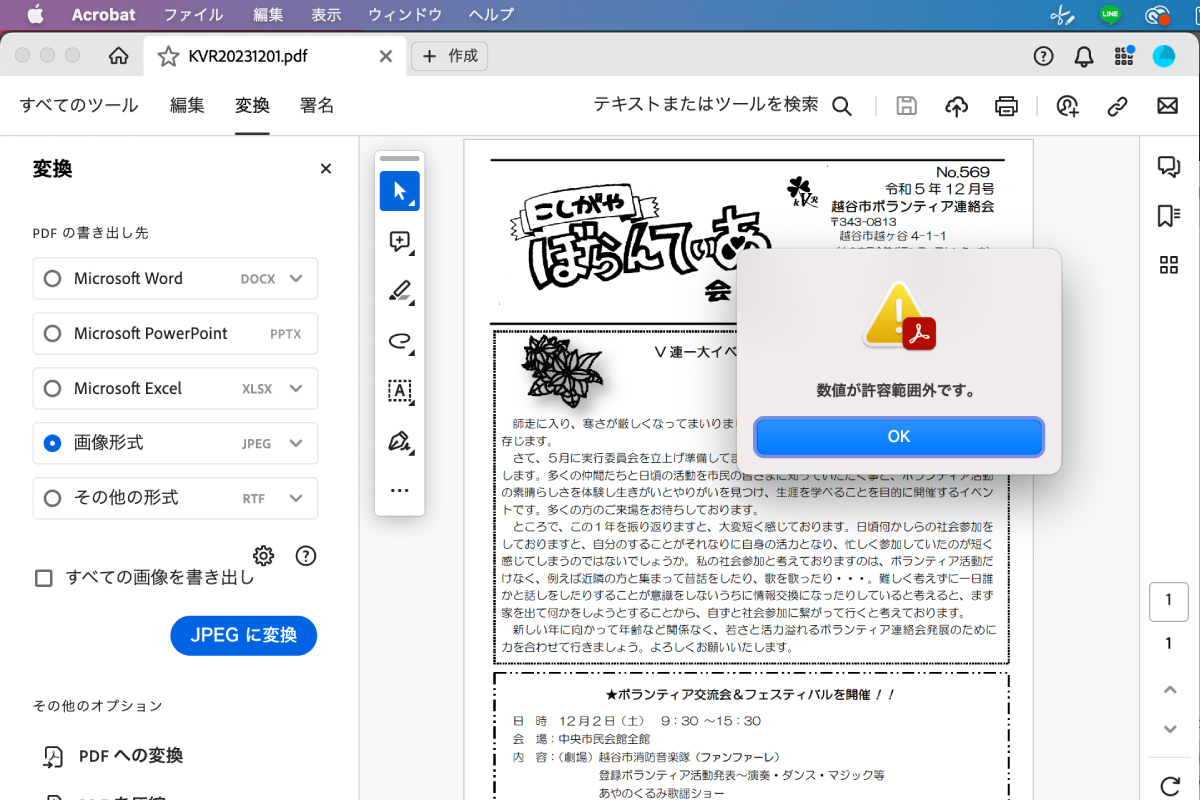The height and width of the screenshot is (800, 1200).
Task: Select the freehand draw tool
Action: (x=400, y=341)
